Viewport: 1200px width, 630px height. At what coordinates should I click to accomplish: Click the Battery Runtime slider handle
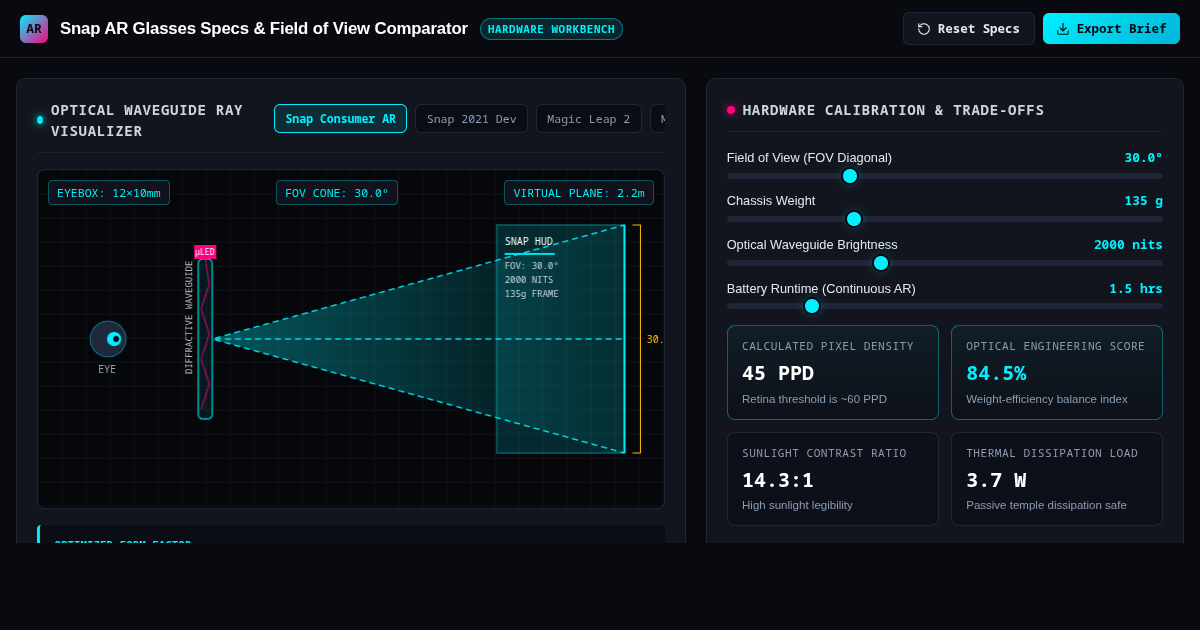[x=812, y=306]
